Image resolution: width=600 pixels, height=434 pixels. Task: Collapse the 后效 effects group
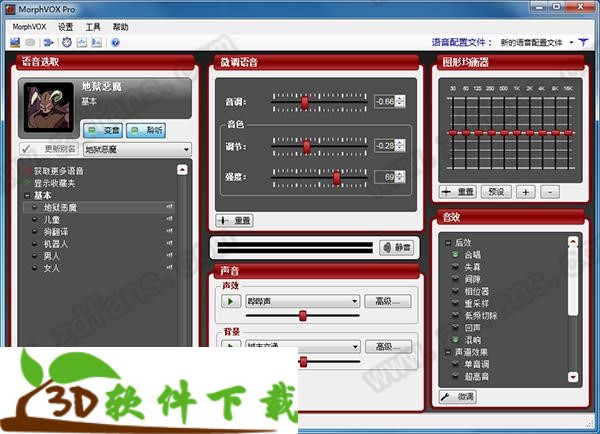(x=448, y=243)
